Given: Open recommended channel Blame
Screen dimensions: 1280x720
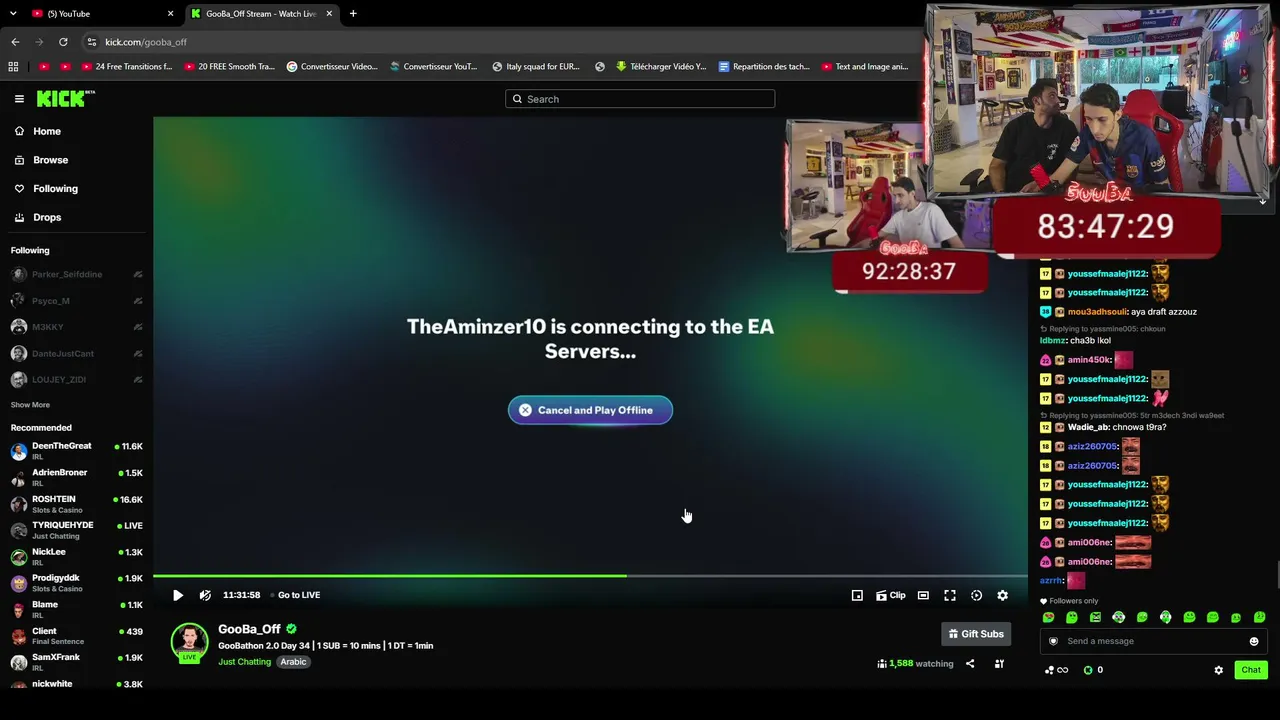Looking at the screenshot, I should (x=76, y=610).
